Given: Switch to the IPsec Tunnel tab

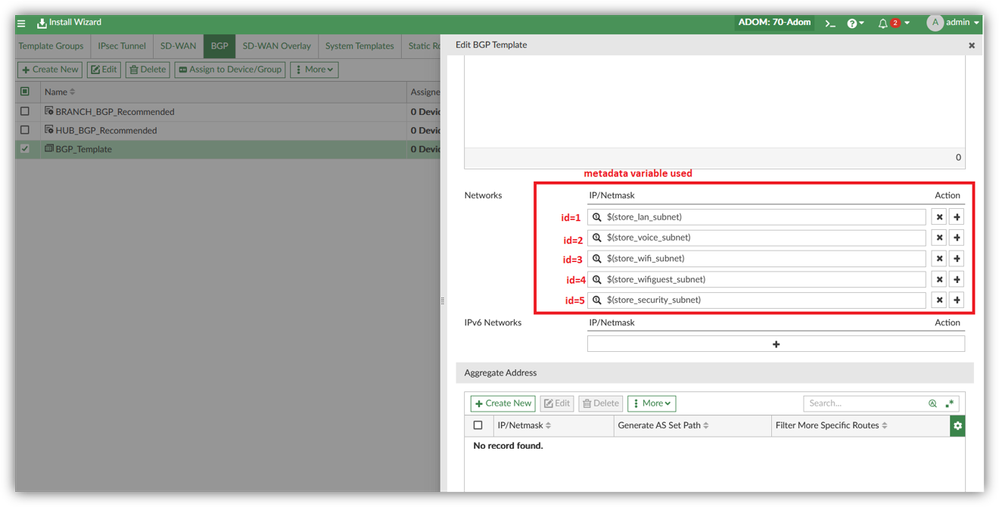Looking at the screenshot, I should pos(122,46).
